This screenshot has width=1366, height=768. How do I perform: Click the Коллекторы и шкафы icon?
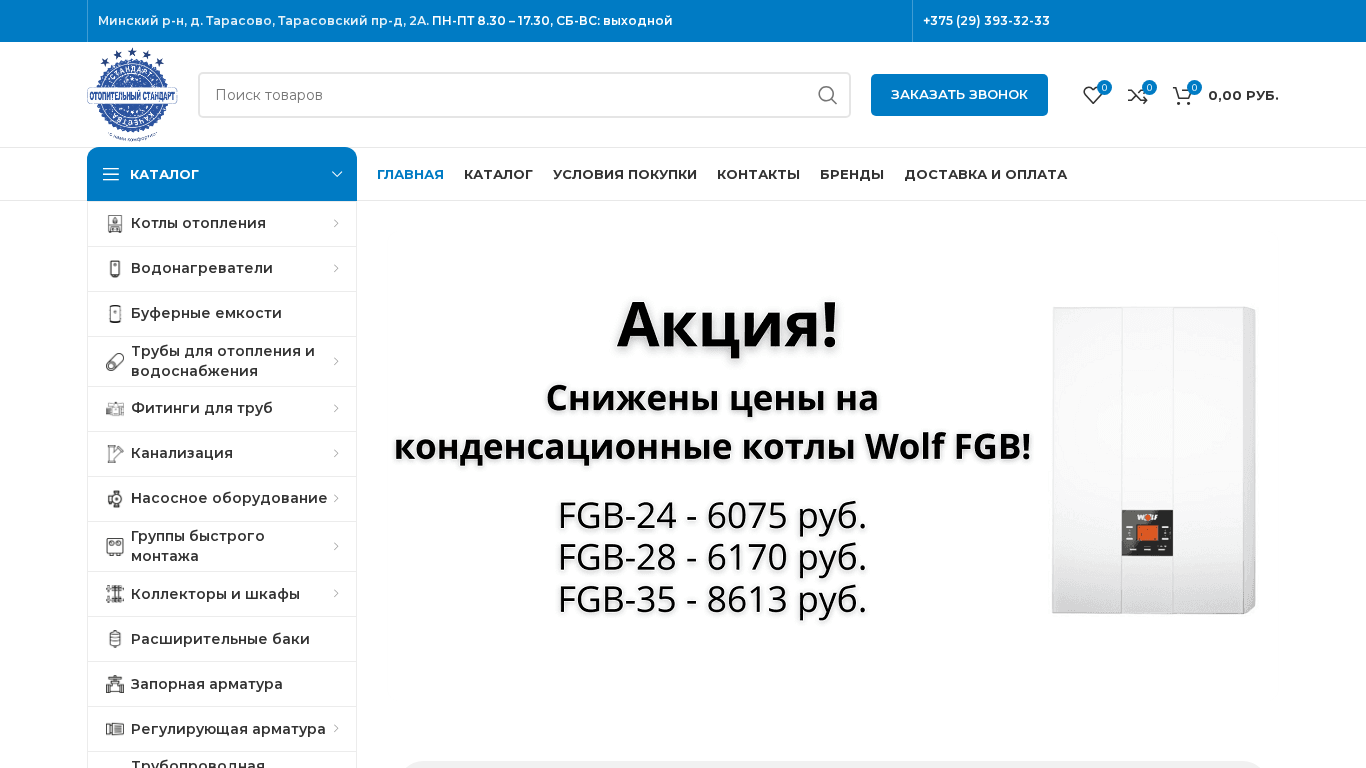click(115, 594)
